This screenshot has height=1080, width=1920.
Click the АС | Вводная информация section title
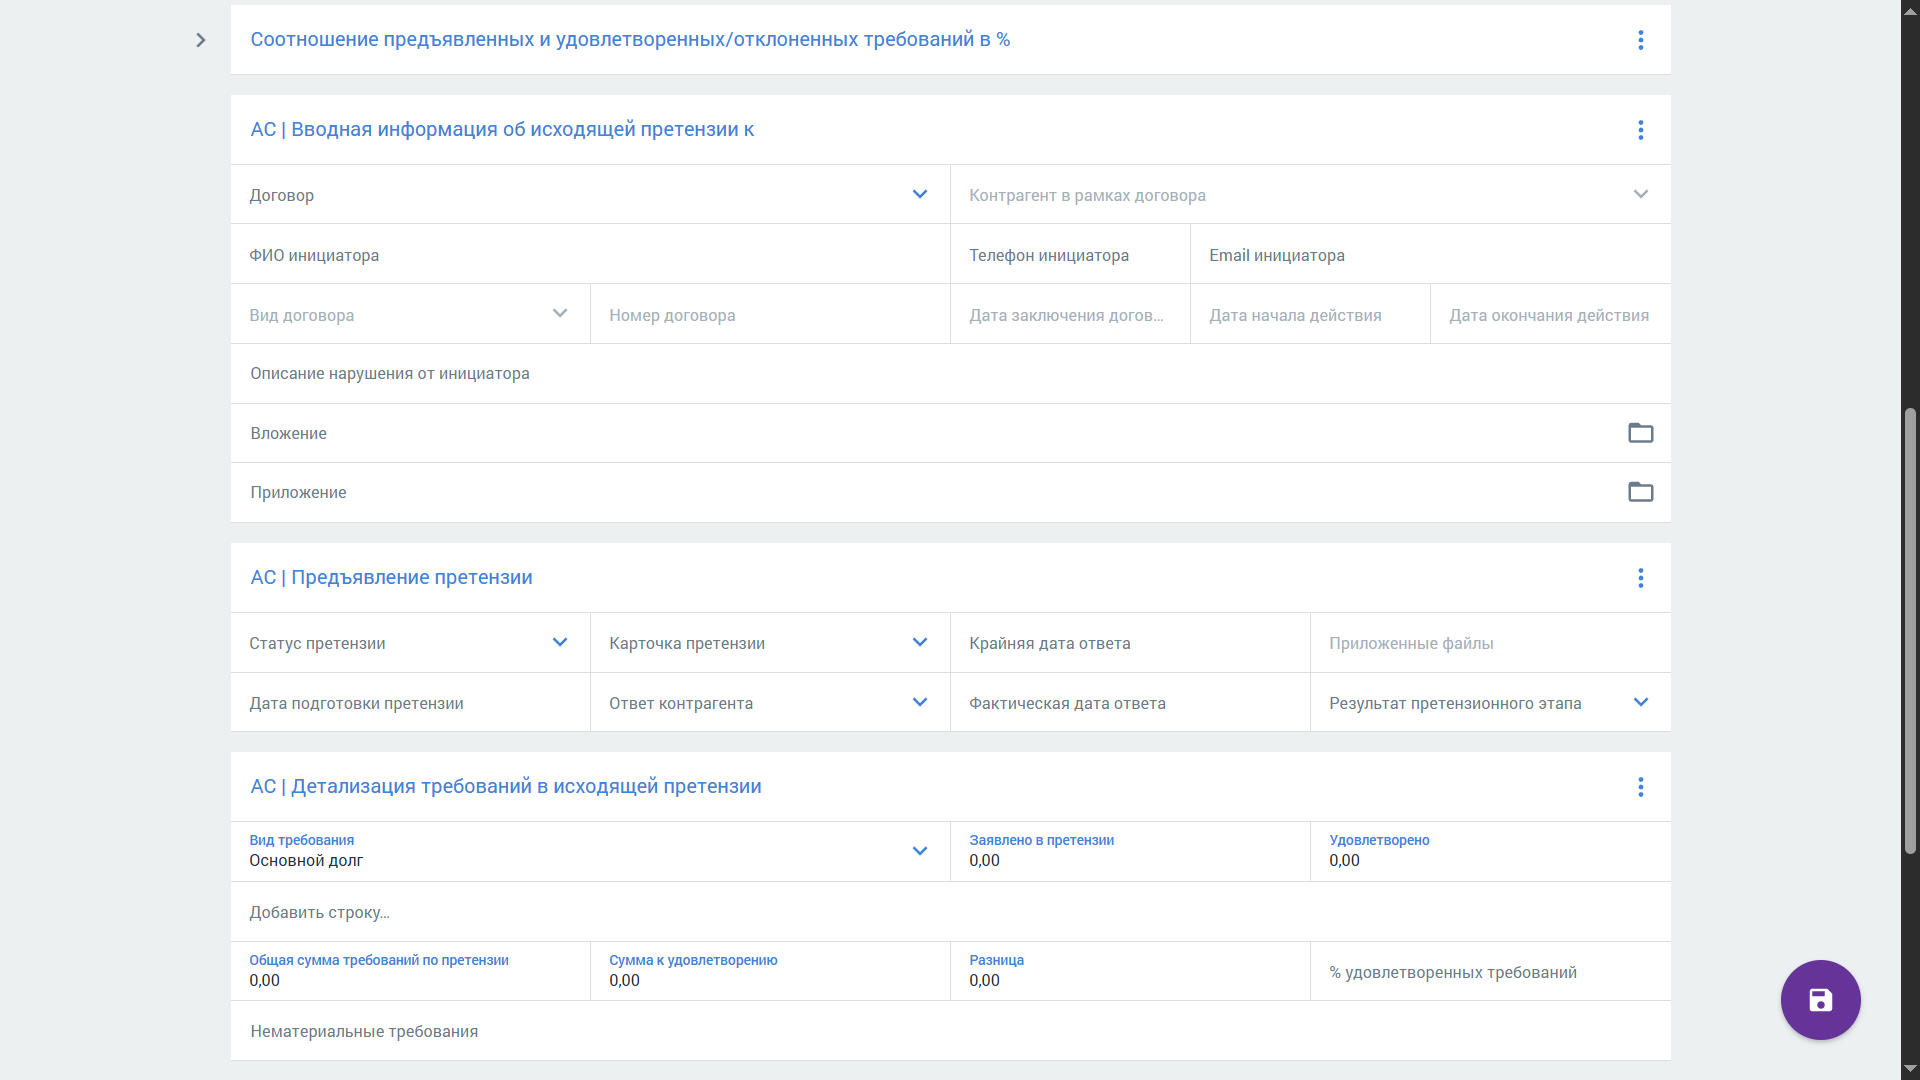pyautogui.click(x=502, y=130)
